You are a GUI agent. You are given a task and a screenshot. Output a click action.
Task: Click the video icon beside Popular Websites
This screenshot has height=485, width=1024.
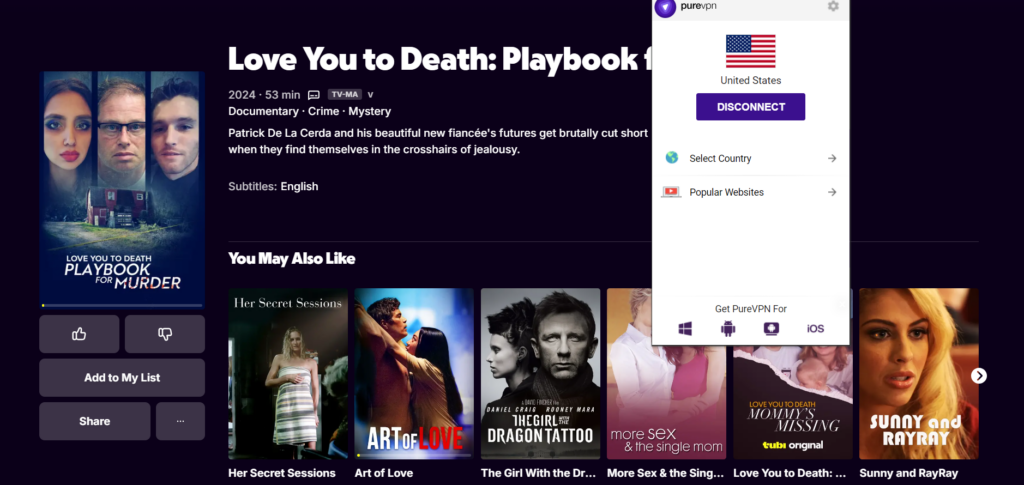click(x=671, y=192)
